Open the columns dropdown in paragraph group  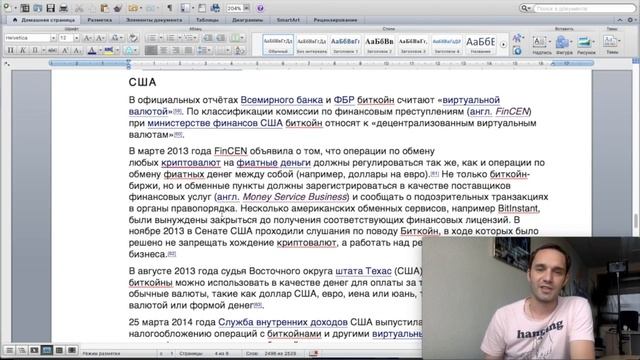(237, 38)
